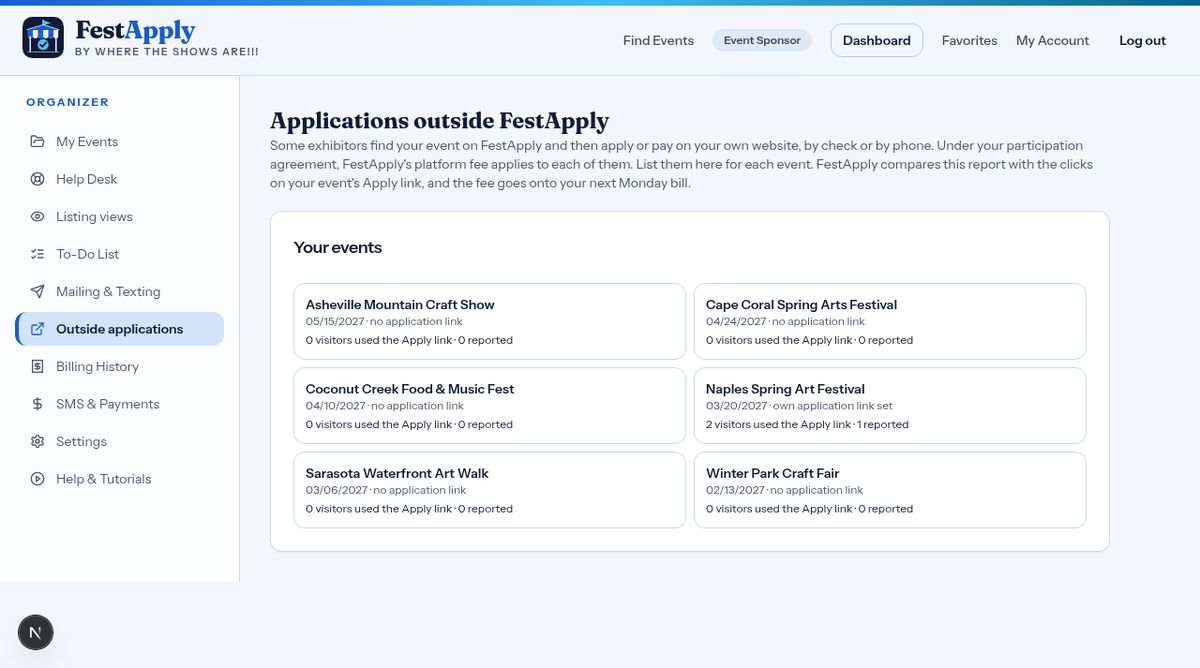
Task: Click the date line '04/24/2027 · no application link'
Action: (785, 322)
